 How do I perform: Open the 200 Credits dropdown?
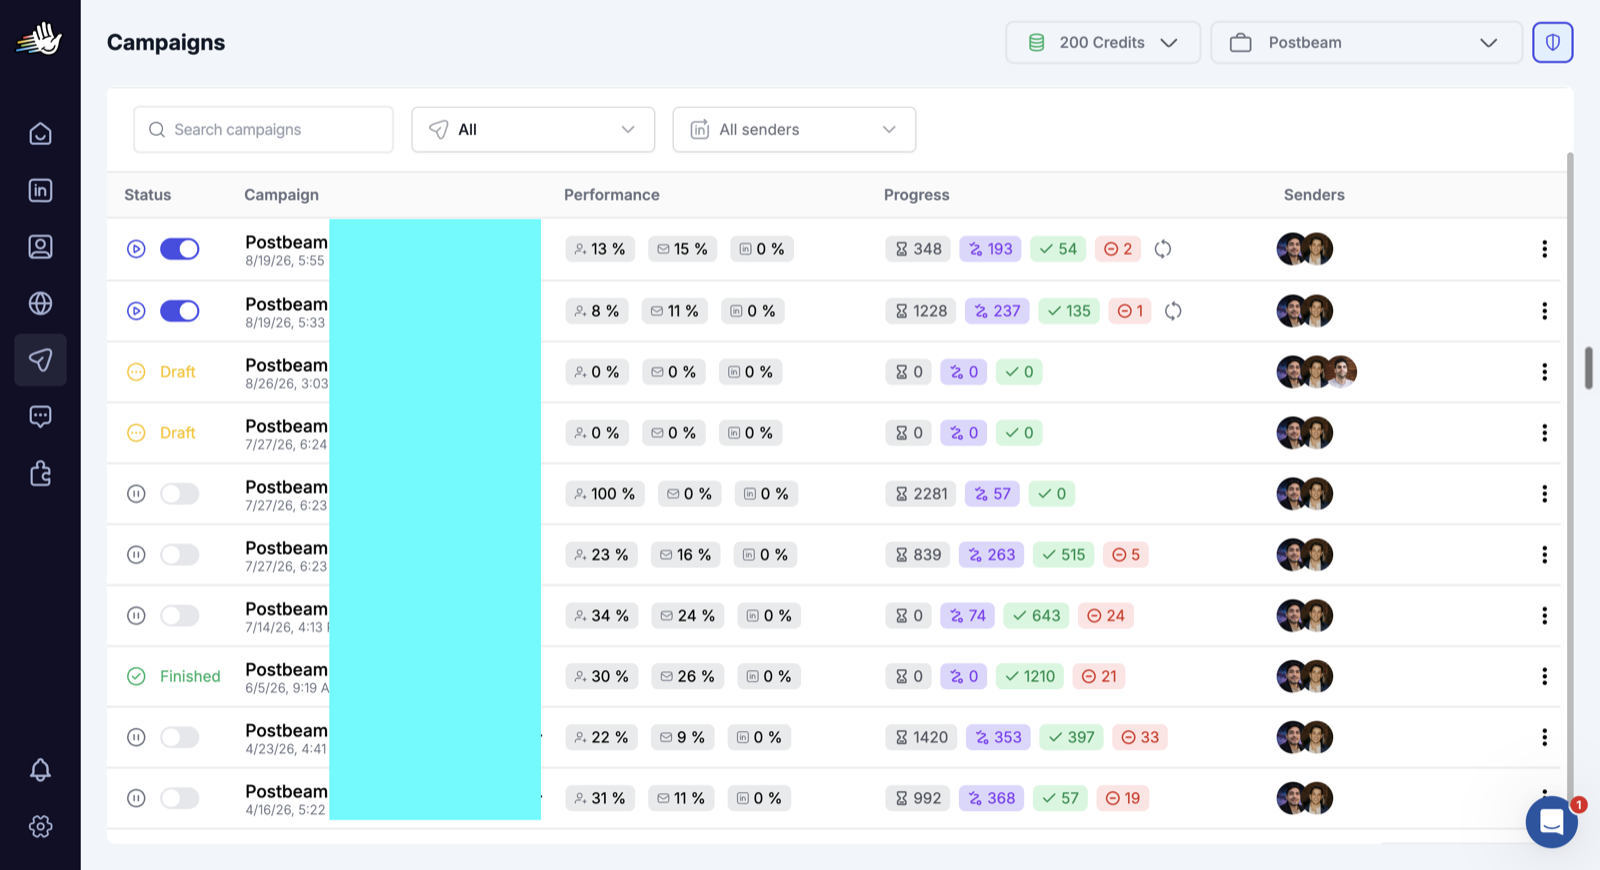[1103, 42]
